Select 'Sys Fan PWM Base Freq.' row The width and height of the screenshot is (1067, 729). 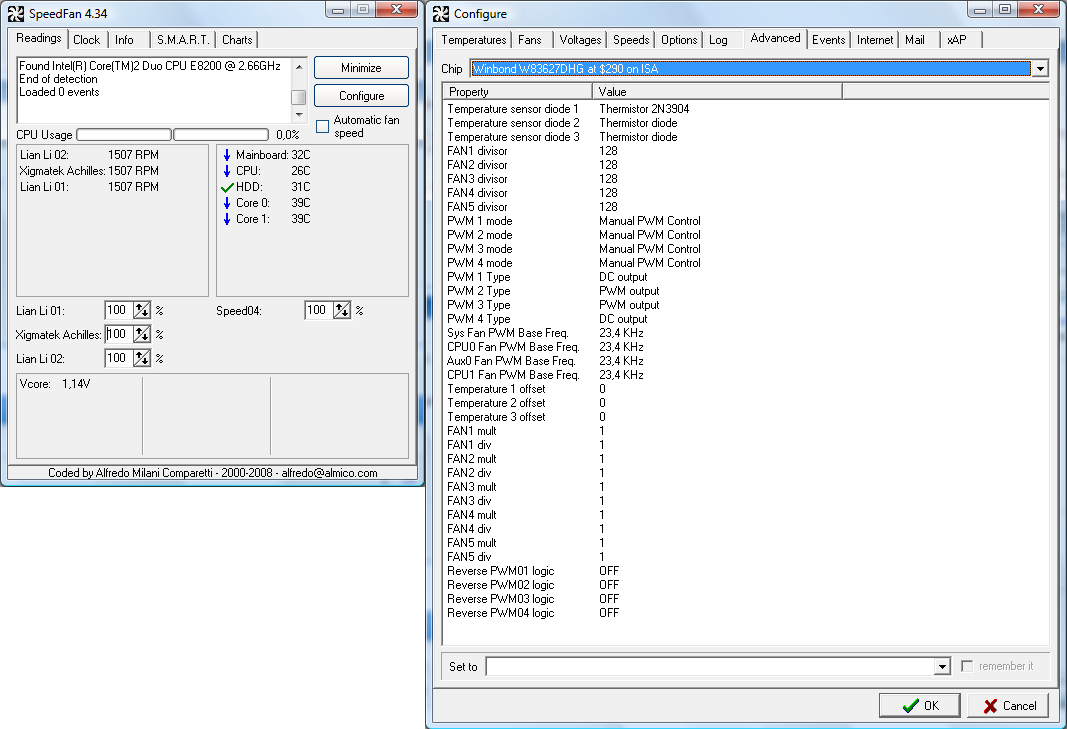(746, 333)
